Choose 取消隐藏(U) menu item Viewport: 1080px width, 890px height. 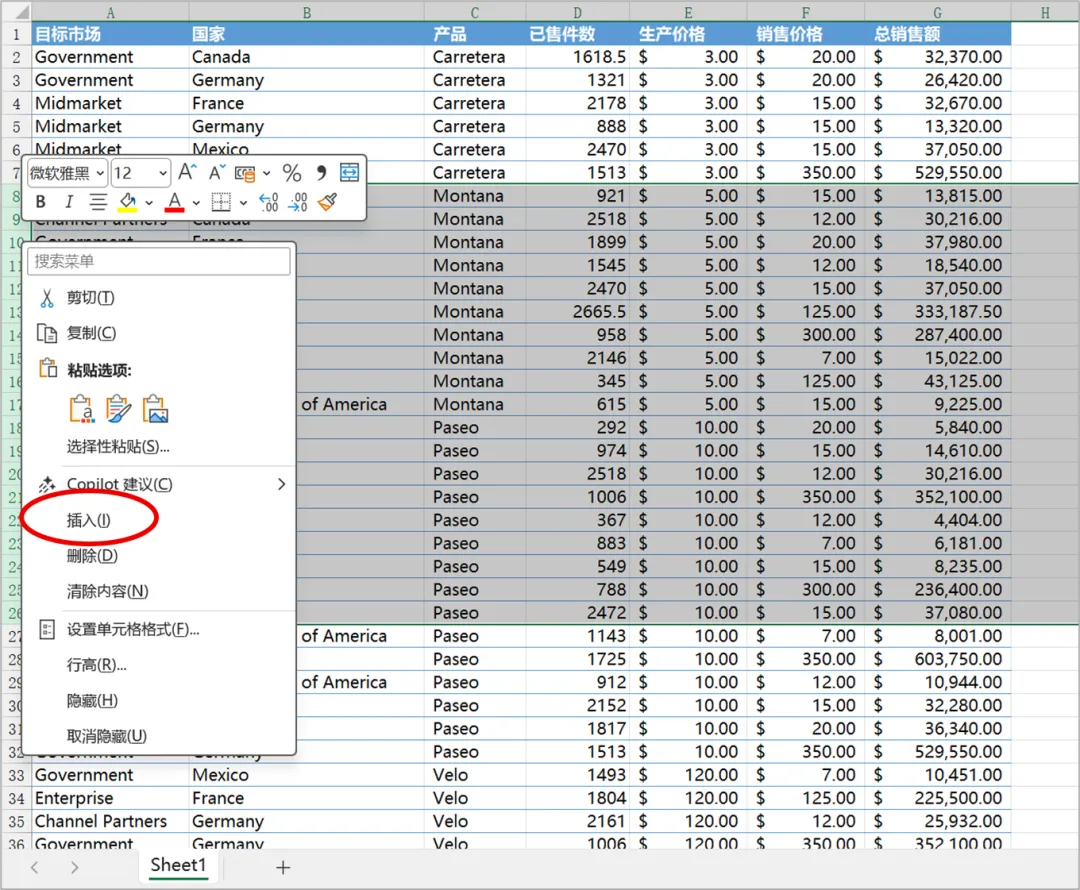[x=158, y=736]
